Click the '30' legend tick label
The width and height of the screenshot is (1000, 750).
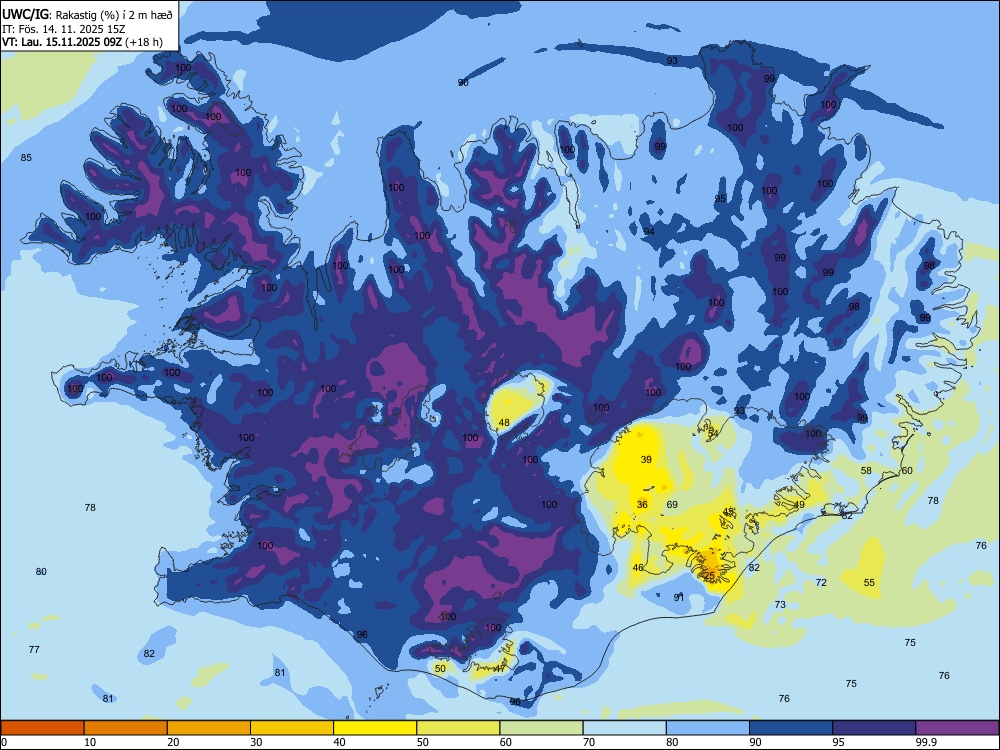click(256, 742)
